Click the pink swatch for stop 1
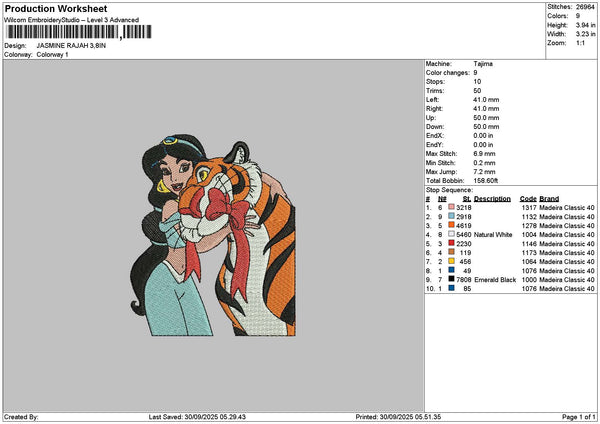Image resolution: width=600 pixels, height=424 pixels. 451,207
